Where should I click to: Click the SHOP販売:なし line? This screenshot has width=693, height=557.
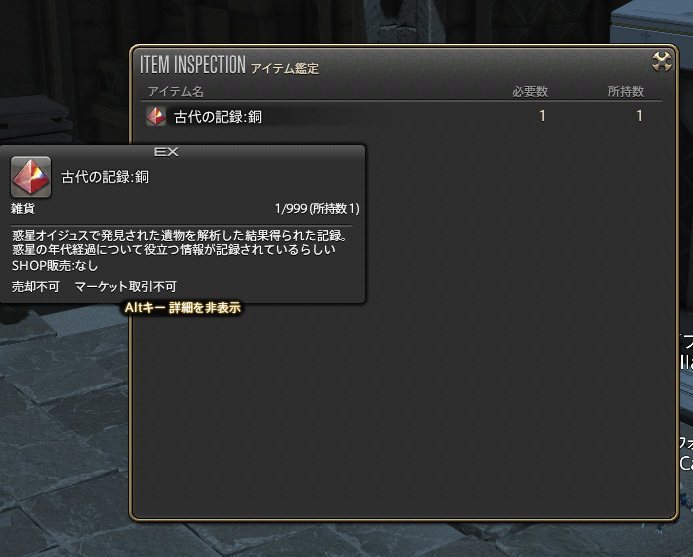[55, 265]
